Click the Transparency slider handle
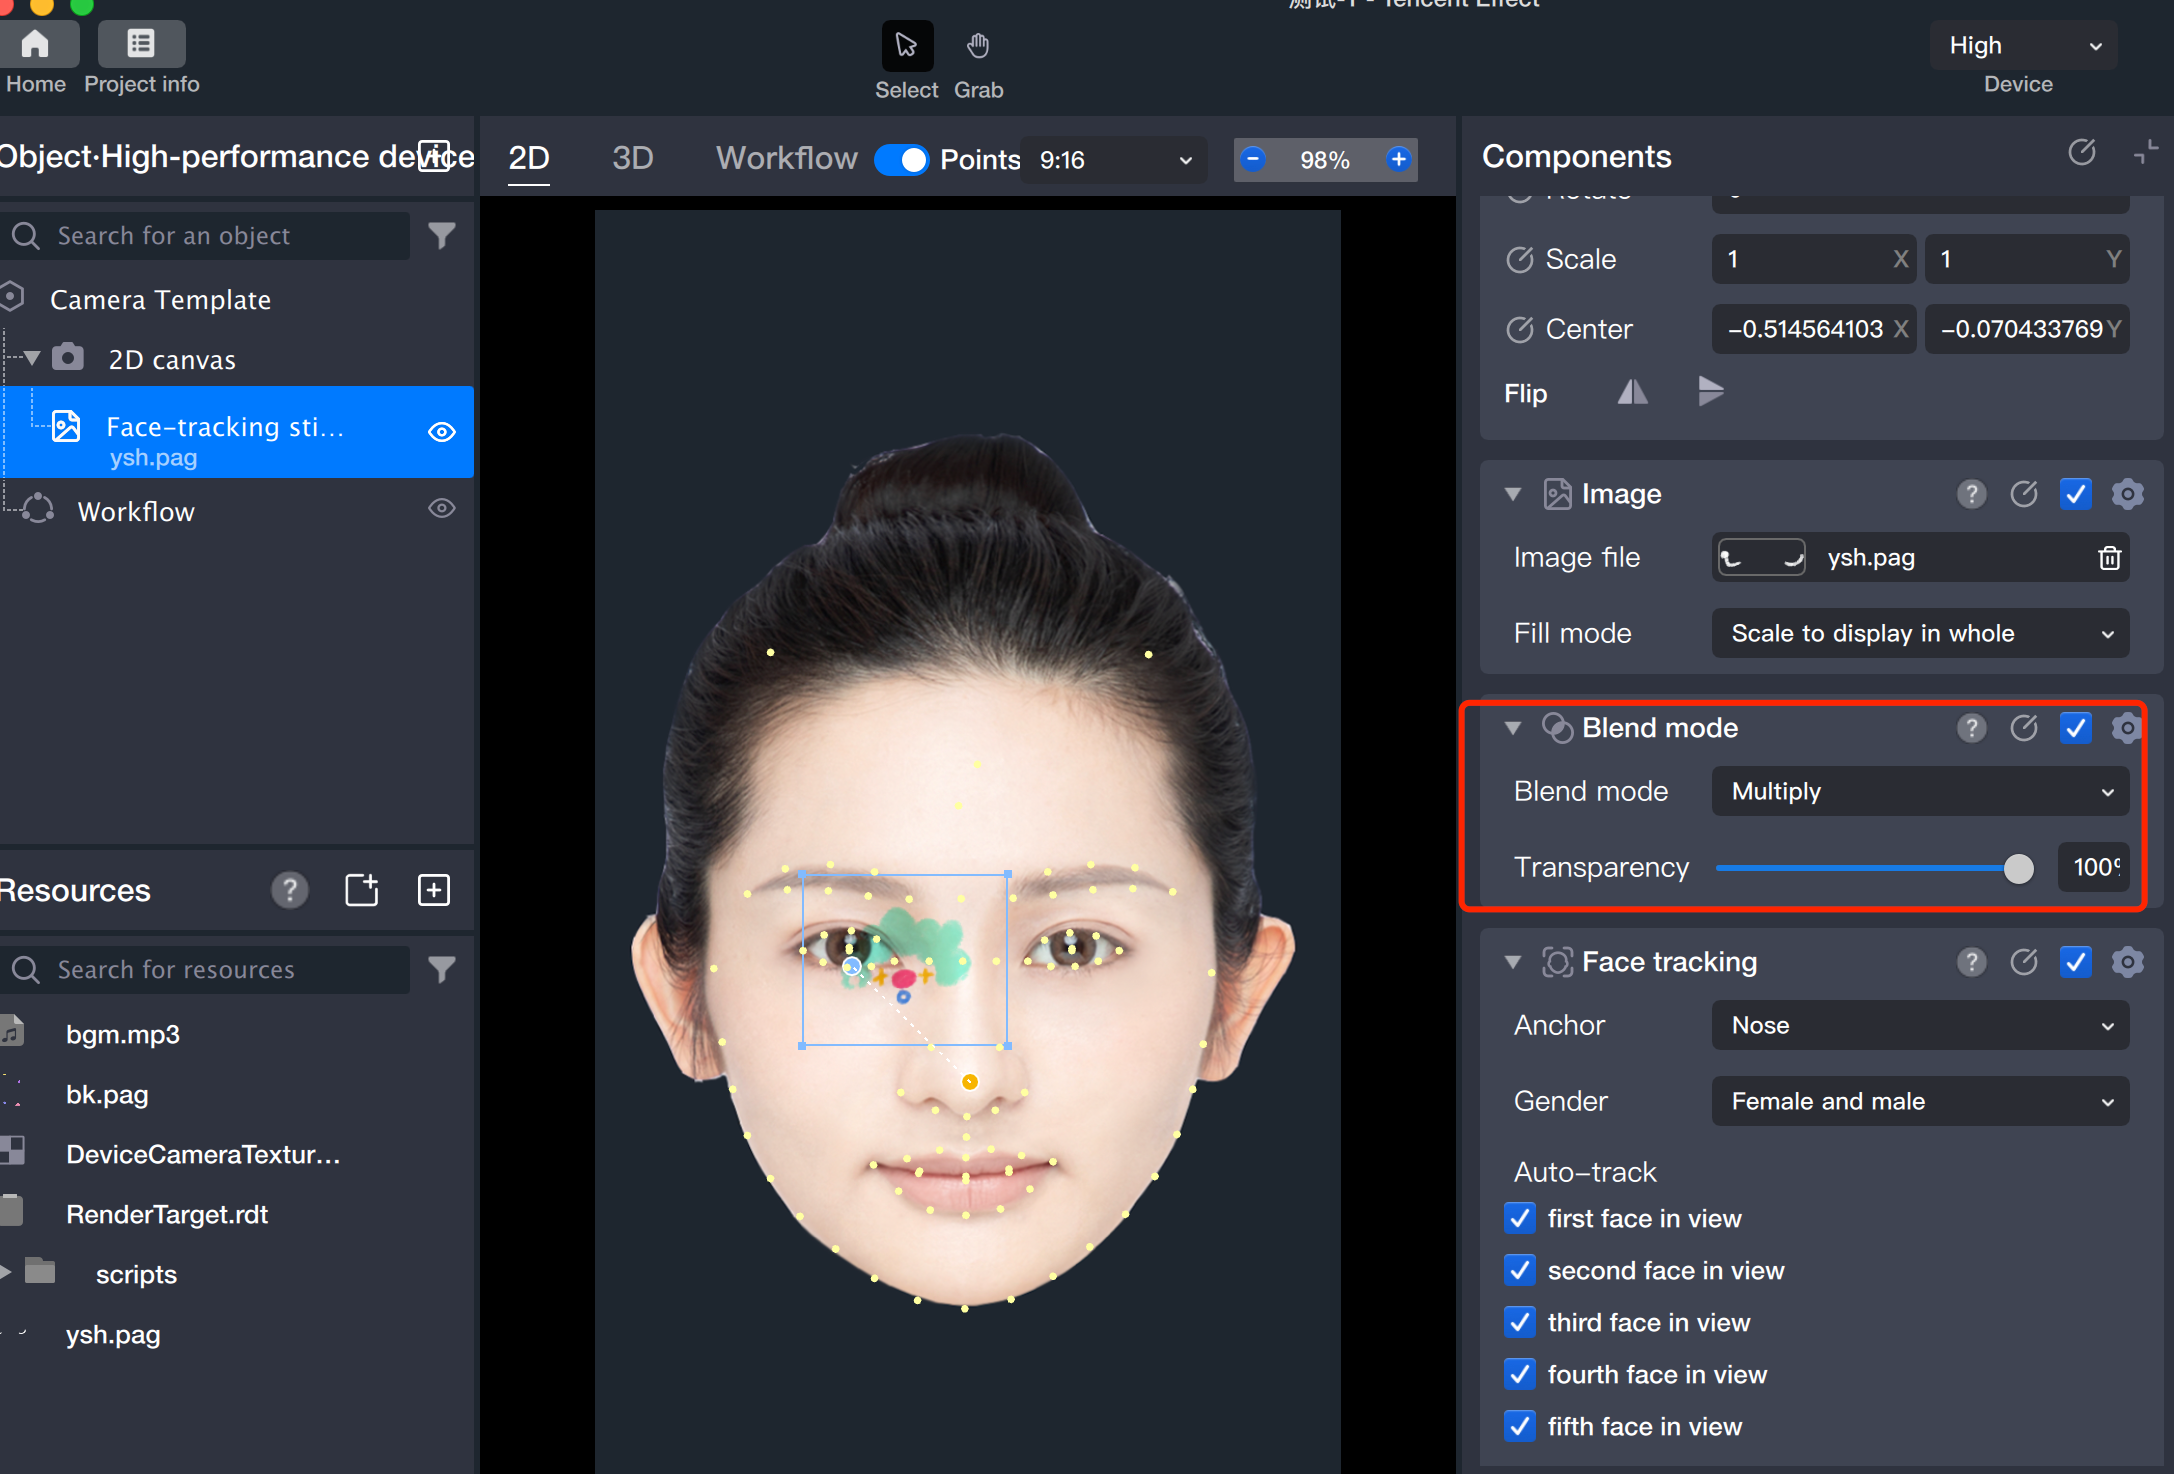 click(x=2018, y=868)
